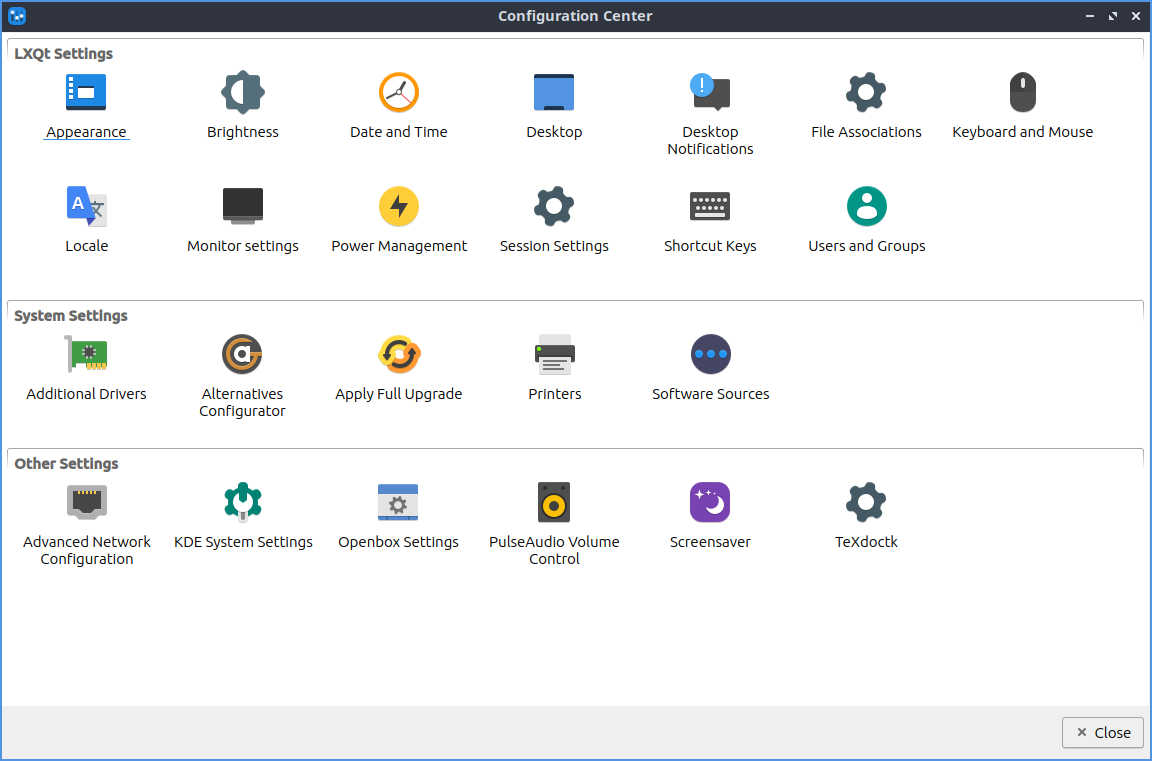Screen dimensions: 1152x761
Task: Open Desktop Notifications settings
Action: [710, 93]
